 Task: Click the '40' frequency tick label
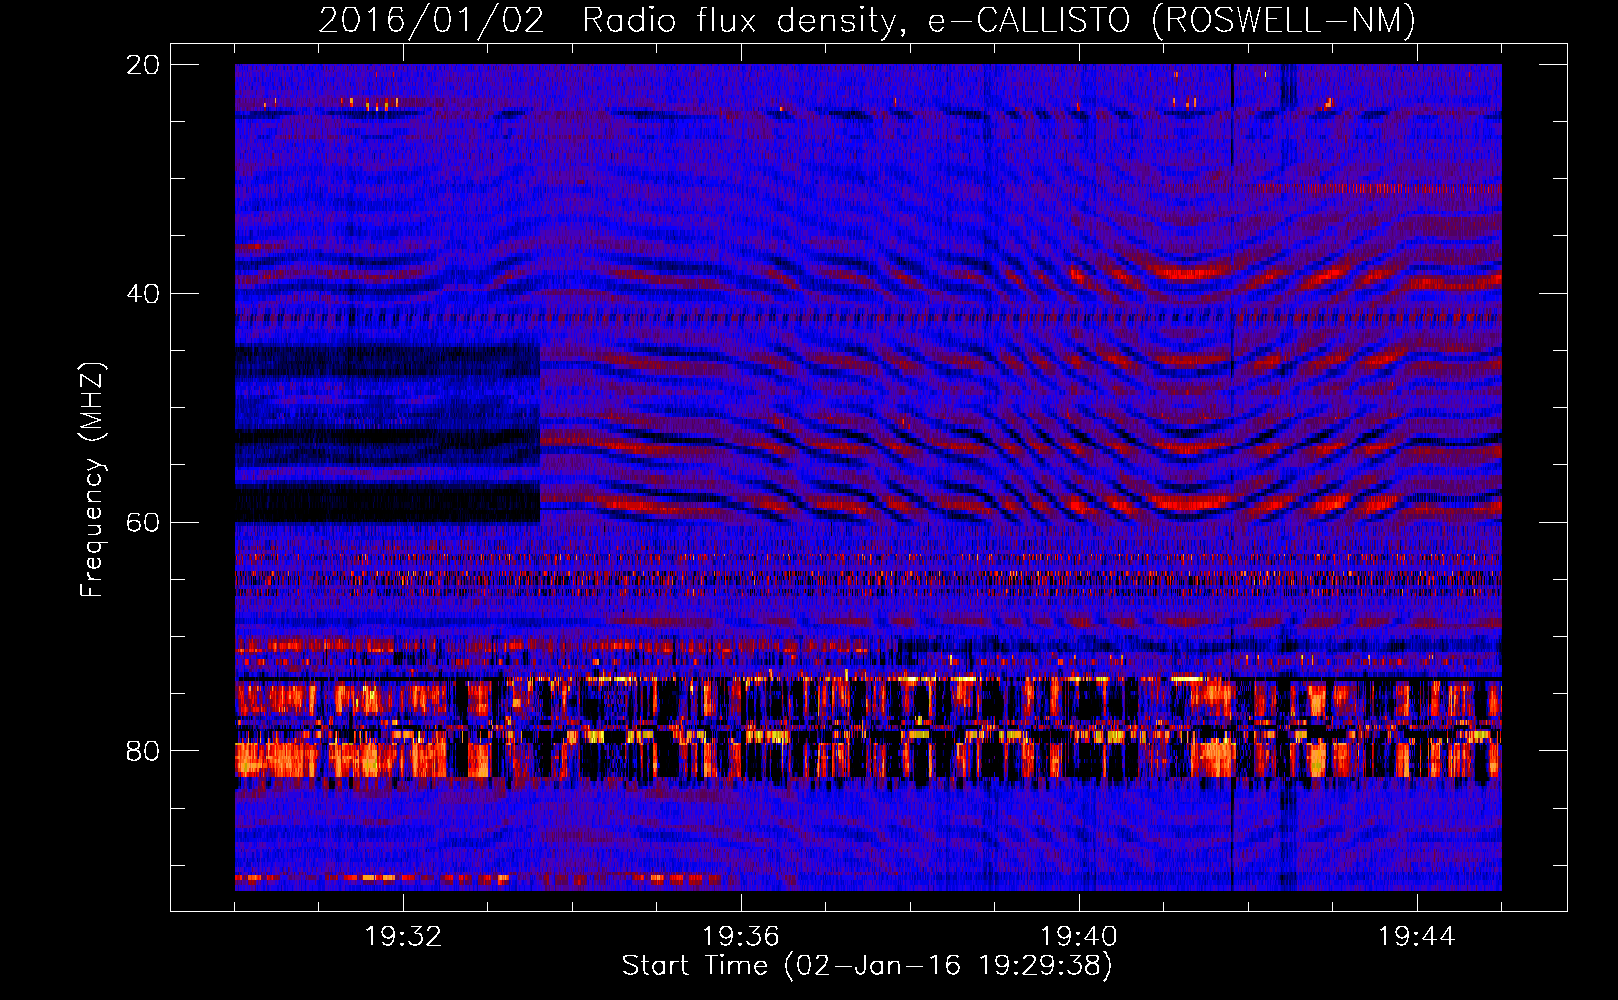[x=143, y=294]
